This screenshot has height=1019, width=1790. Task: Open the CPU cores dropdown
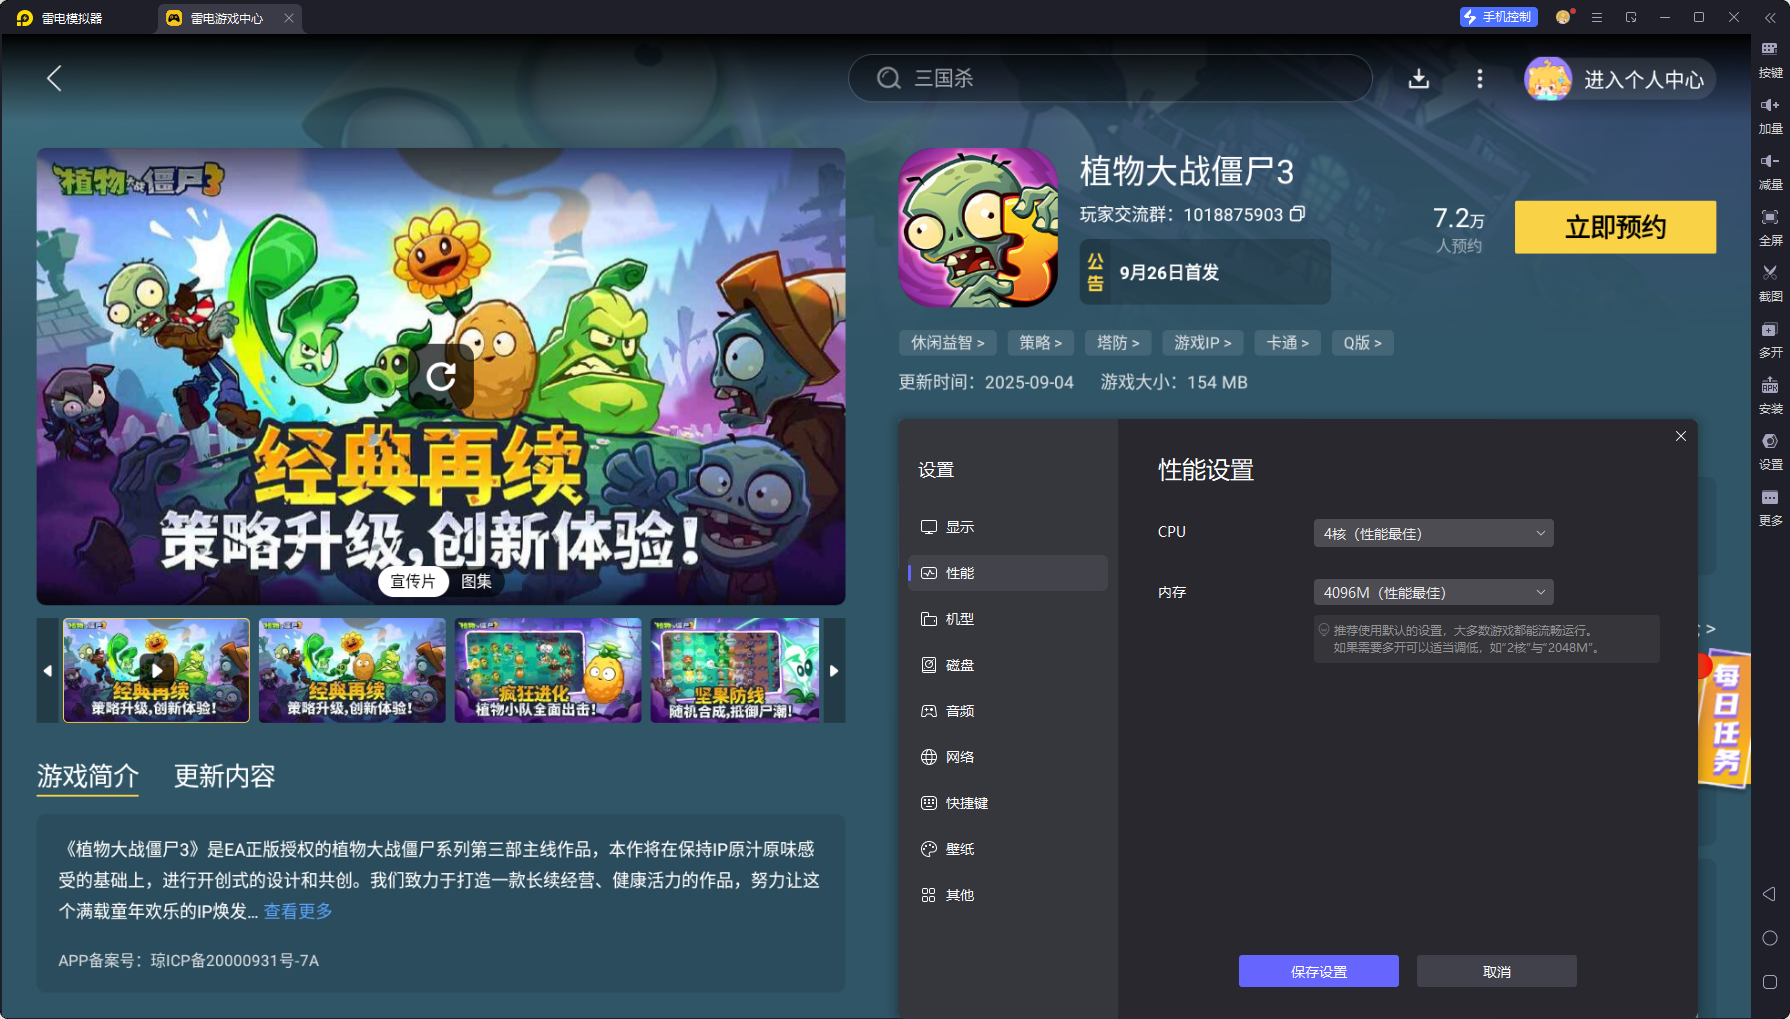[1433, 533]
